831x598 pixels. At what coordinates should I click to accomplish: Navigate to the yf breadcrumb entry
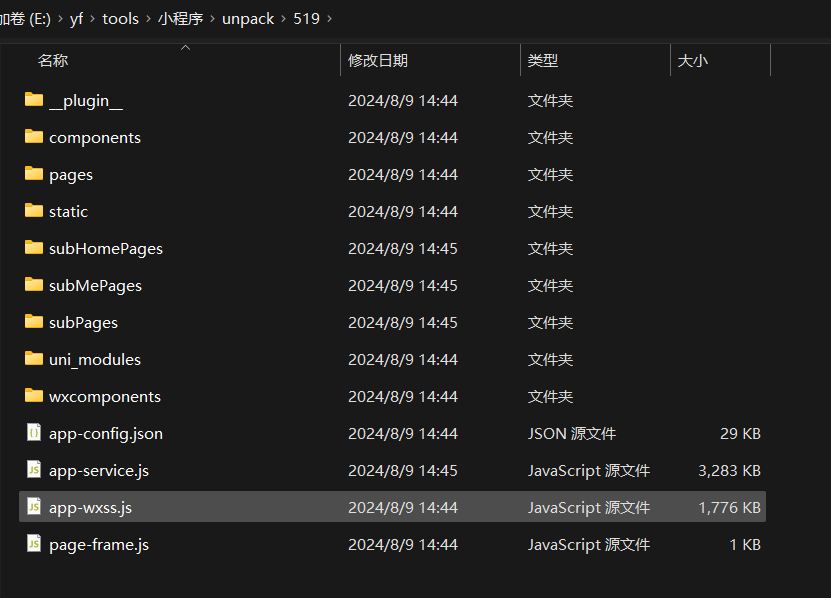pos(76,18)
